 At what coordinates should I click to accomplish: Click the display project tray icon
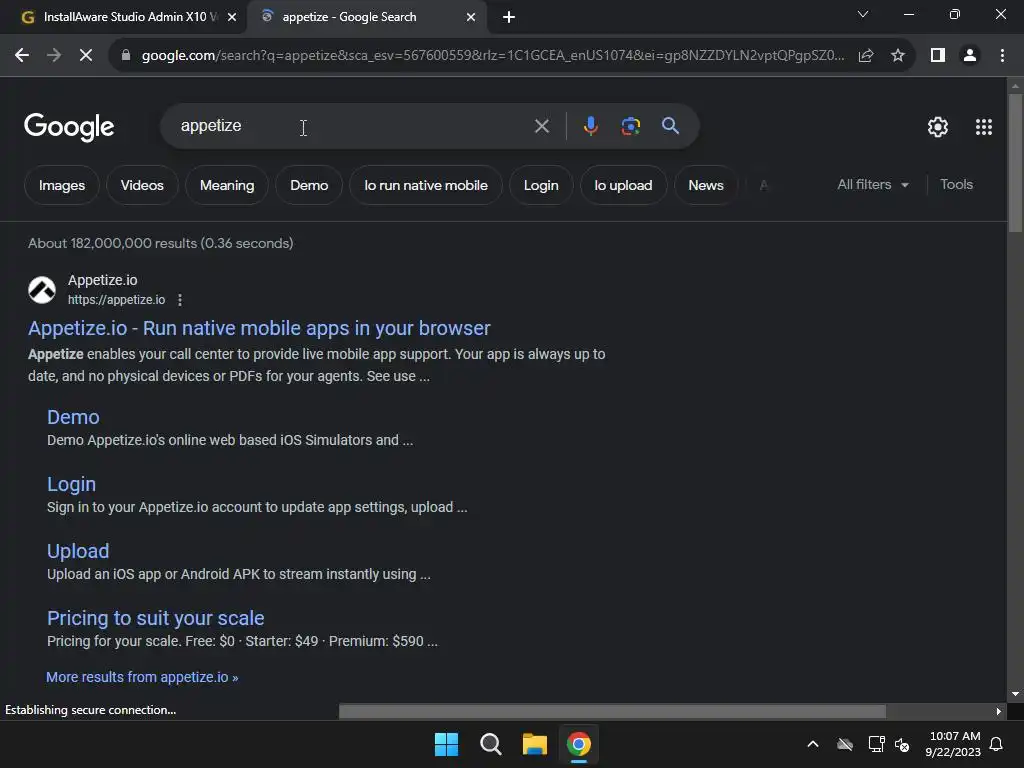876,744
